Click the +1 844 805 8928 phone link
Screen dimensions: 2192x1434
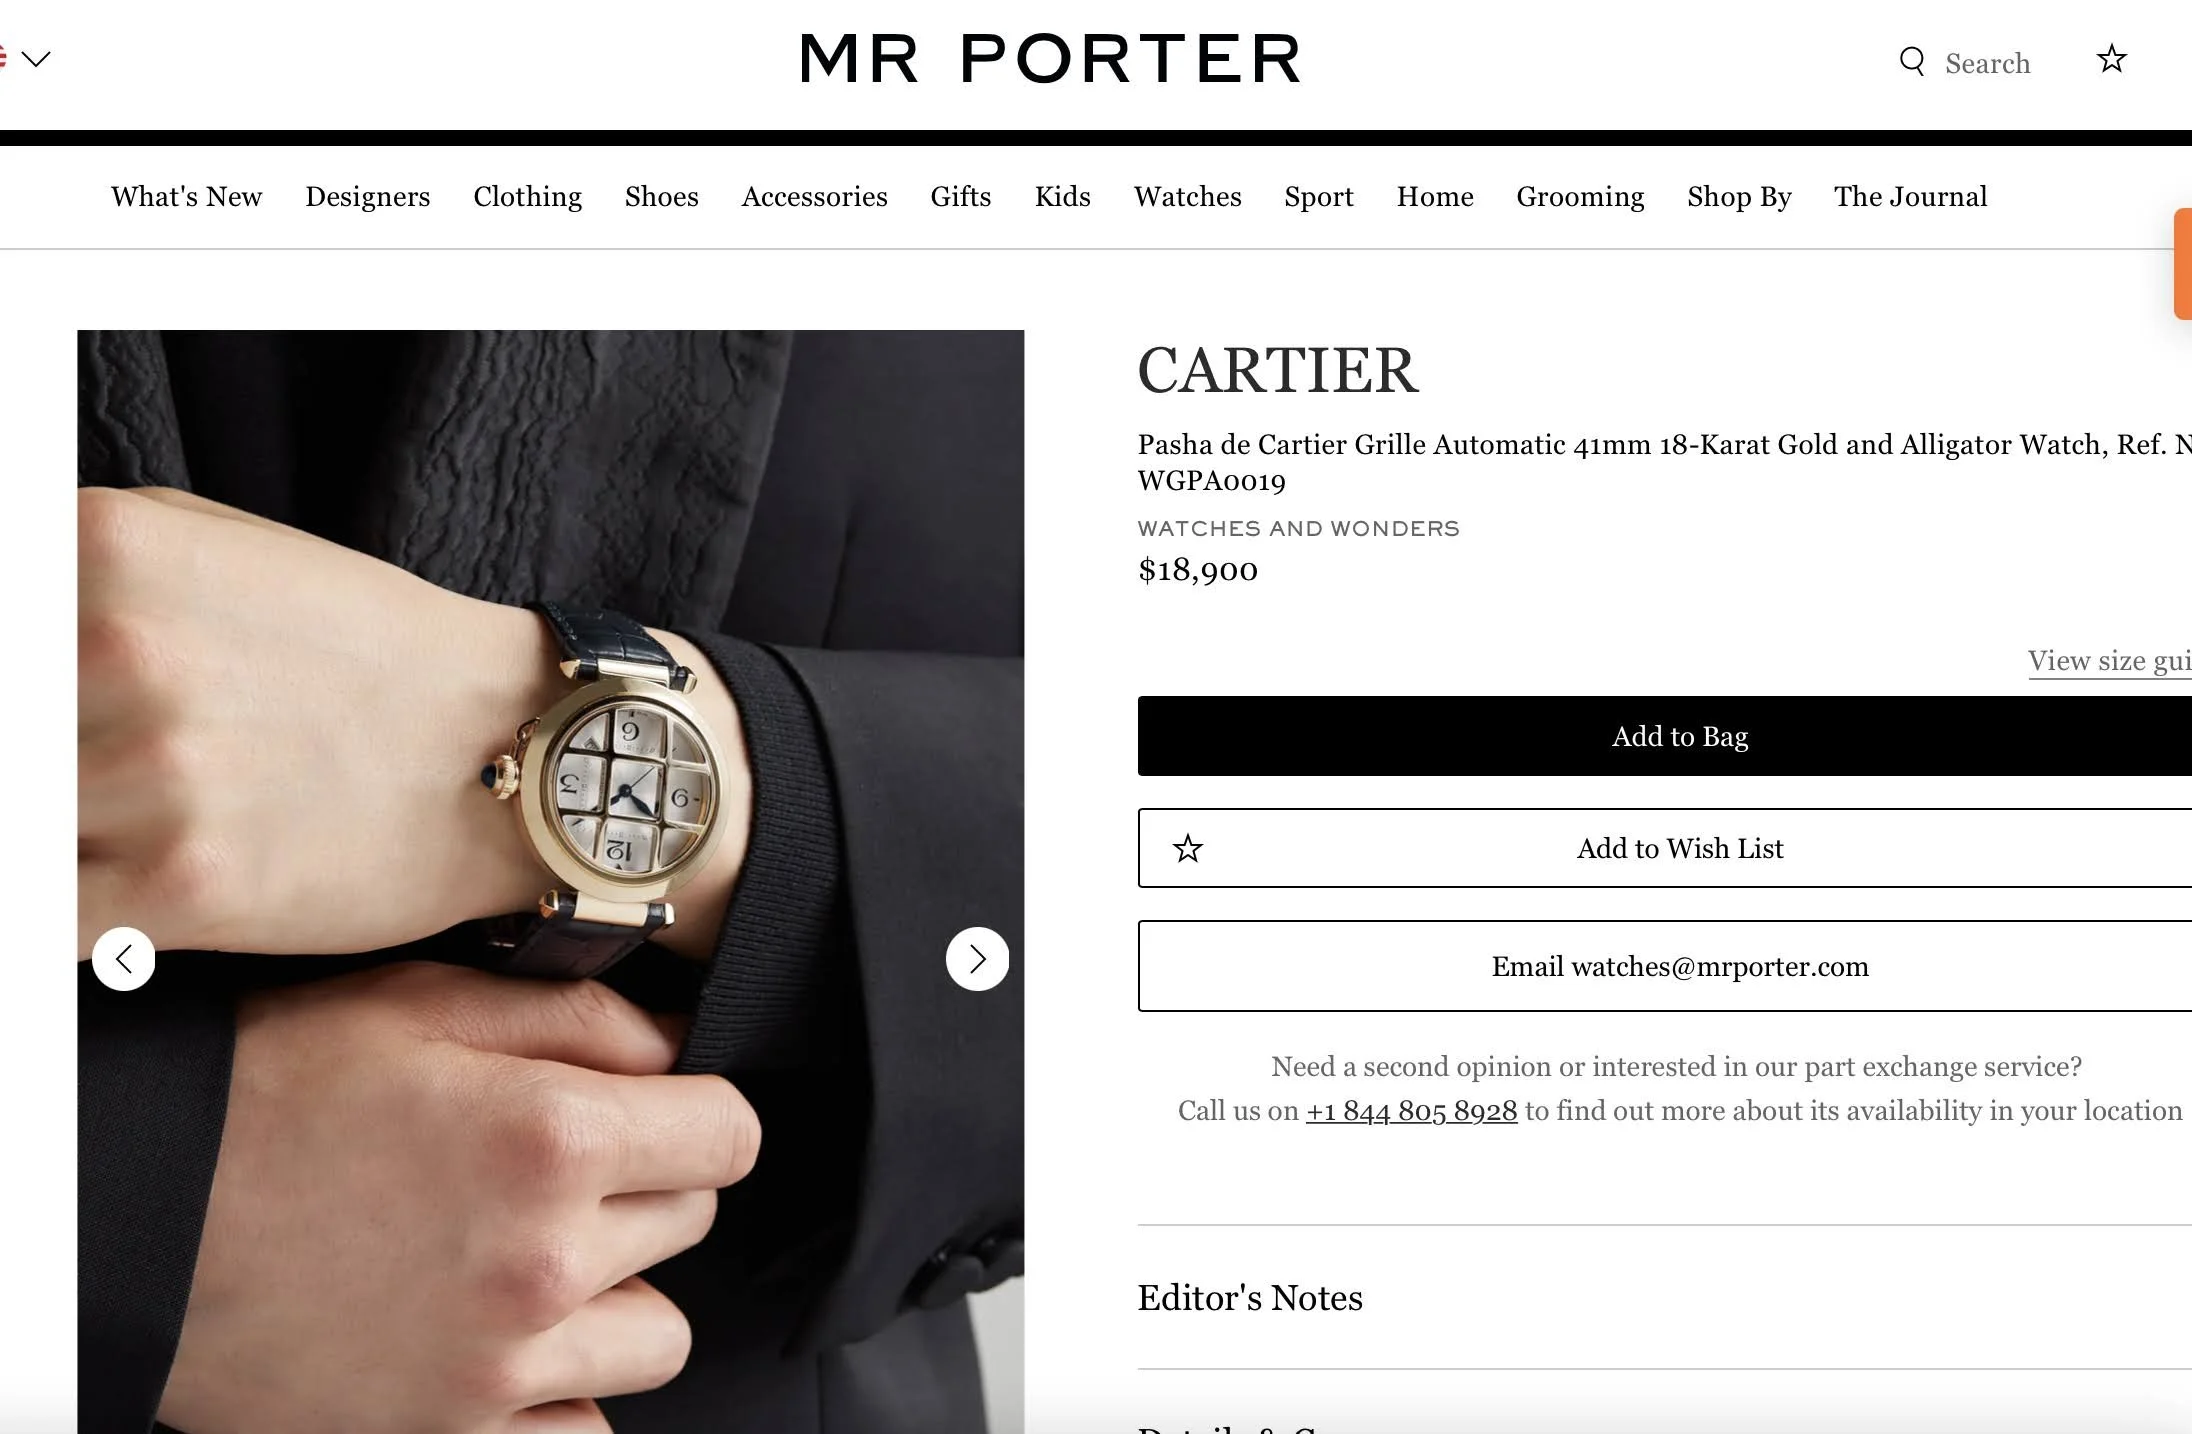pos(1411,1111)
